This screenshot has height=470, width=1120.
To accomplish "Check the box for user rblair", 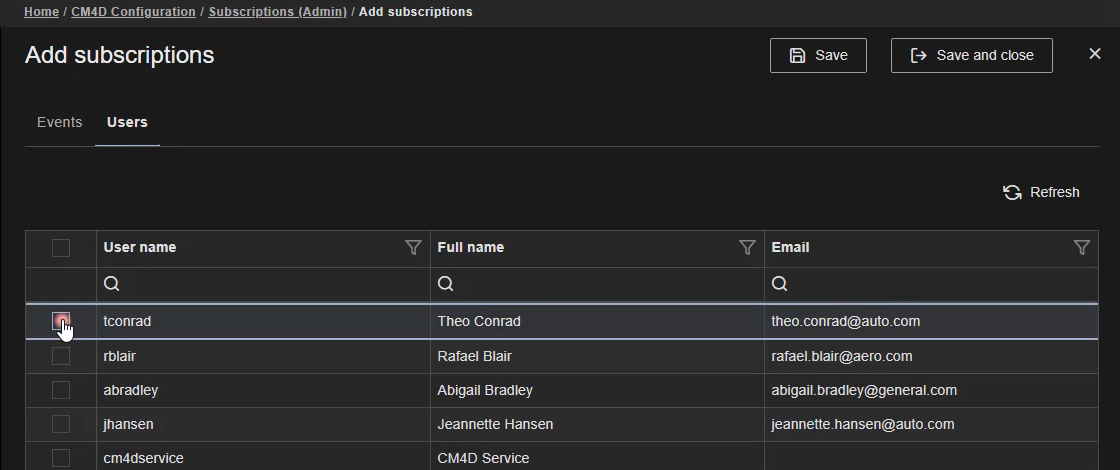I will pos(61,356).
